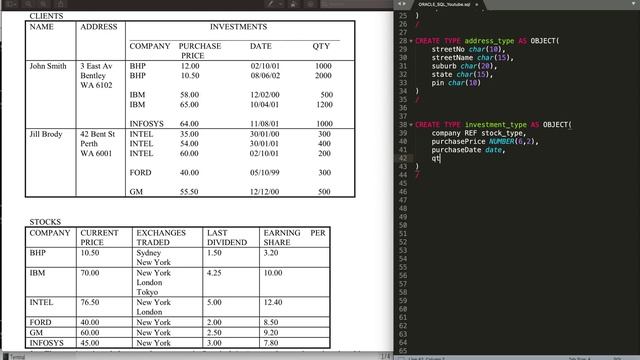640x360 pixels.
Task: Click 'Tokyo' in the IBM exchanges cell
Action: tap(147, 292)
